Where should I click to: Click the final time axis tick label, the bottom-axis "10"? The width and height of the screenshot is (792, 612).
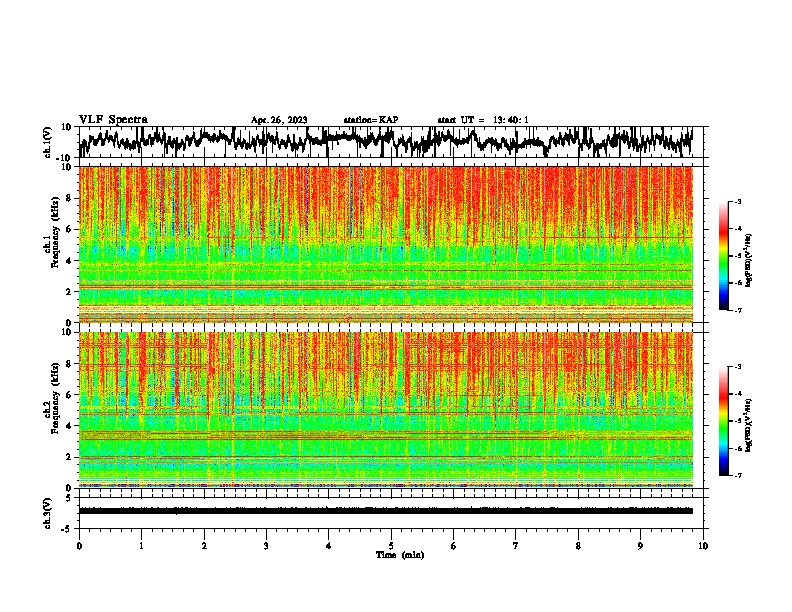(703, 546)
